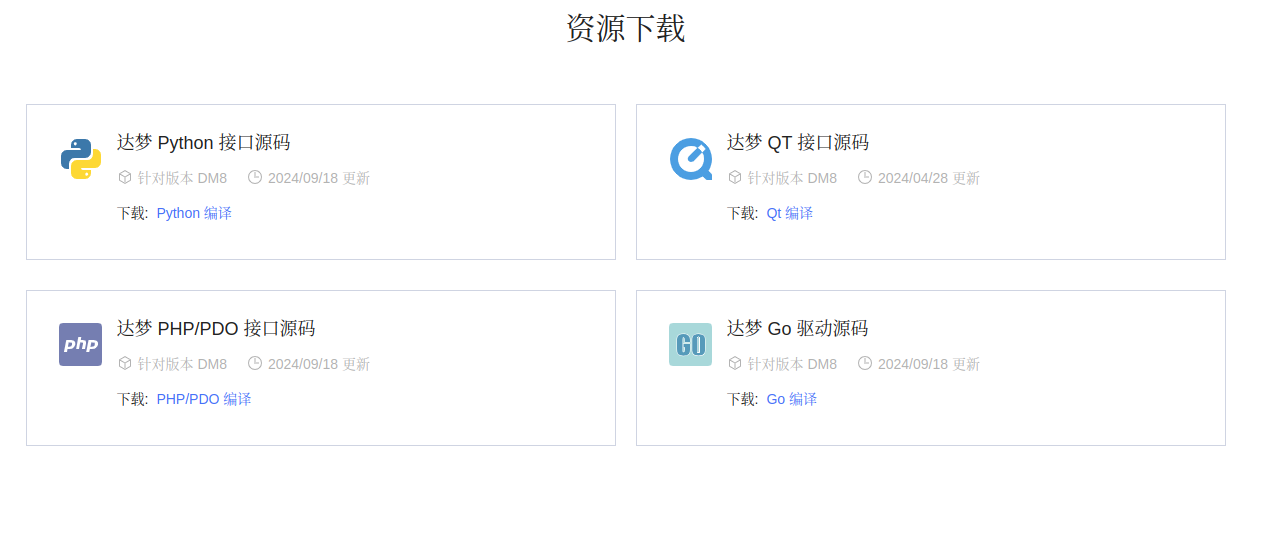Image resolution: width=1262 pixels, height=538 pixels.
Task: Click "针对版本 DM8" in the Go card
Action: tap(792, 364)
